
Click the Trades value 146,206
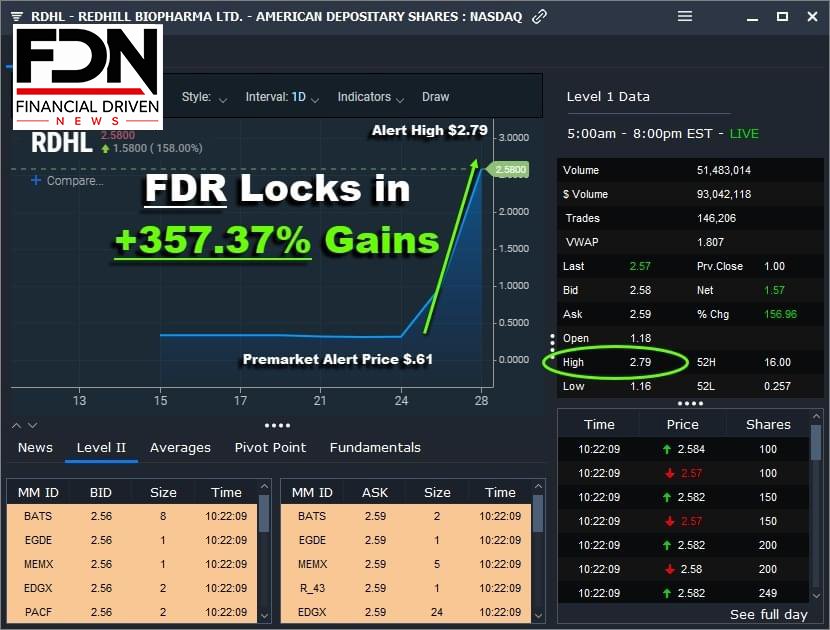tap(716, 218)
